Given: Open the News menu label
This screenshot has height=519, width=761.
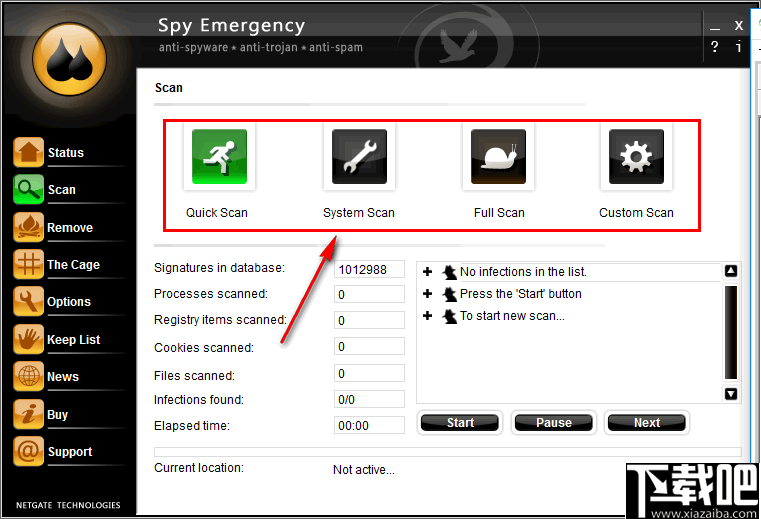Looking at the screenshot, I should pos(63,377).
